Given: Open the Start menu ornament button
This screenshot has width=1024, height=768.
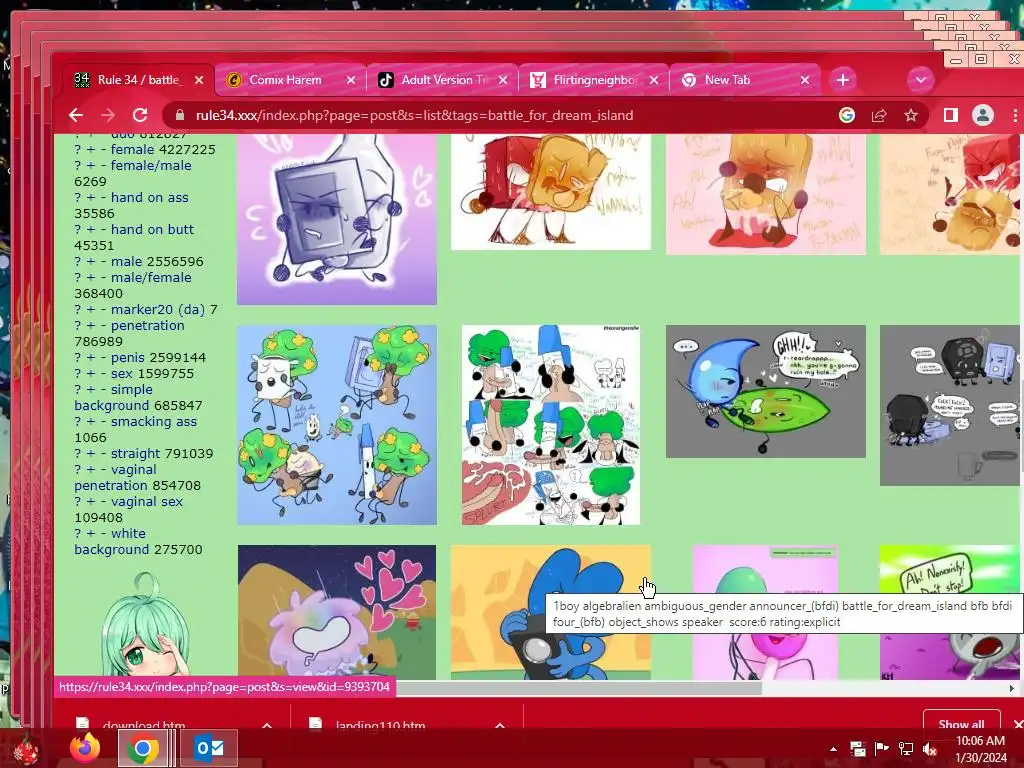Looking at the screenshot, I should [x=26, y=749].
